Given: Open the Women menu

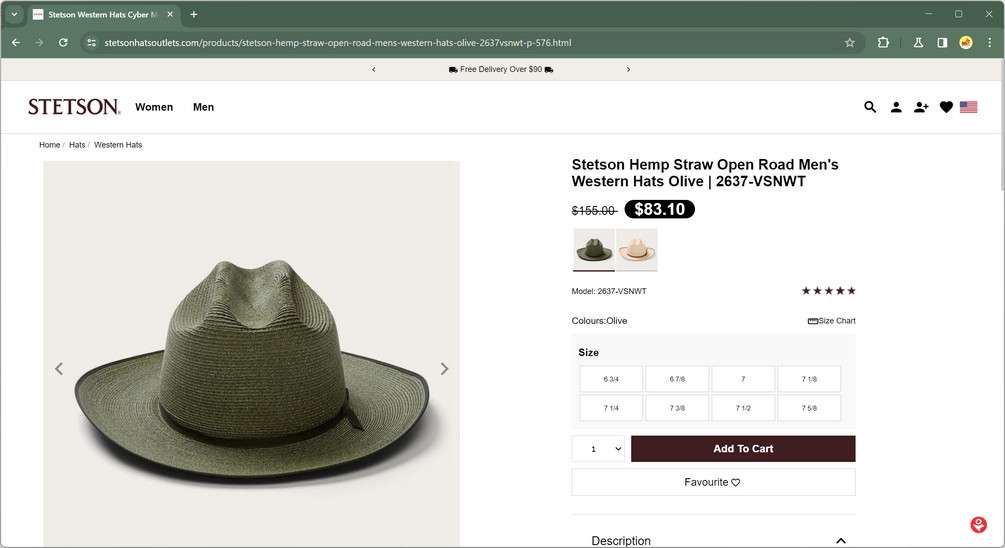Looking at the screenshot, I should click(x=154, y=107).
